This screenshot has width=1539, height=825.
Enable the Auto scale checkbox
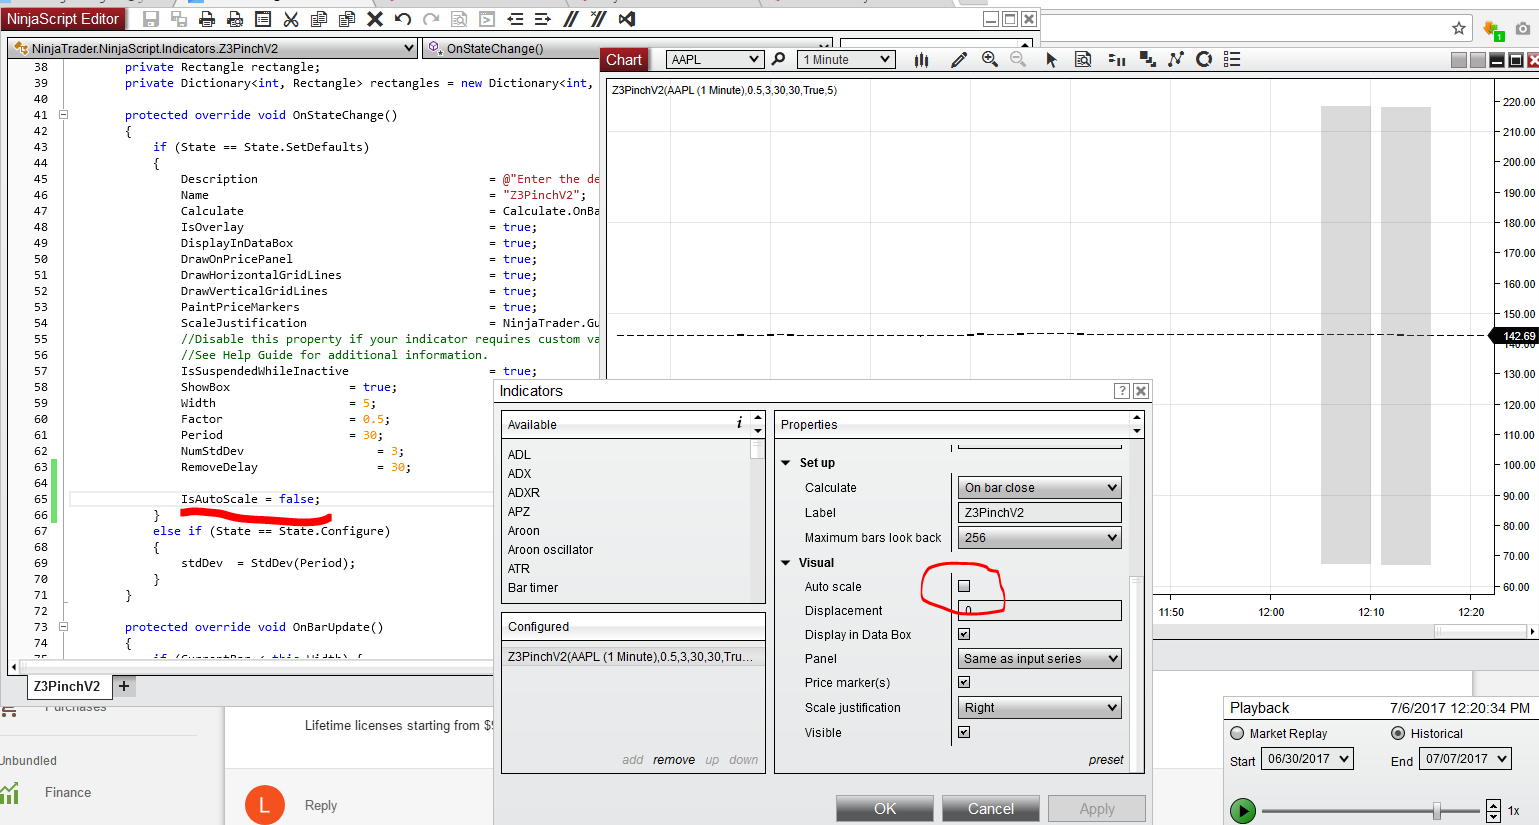tap(964, 587)
